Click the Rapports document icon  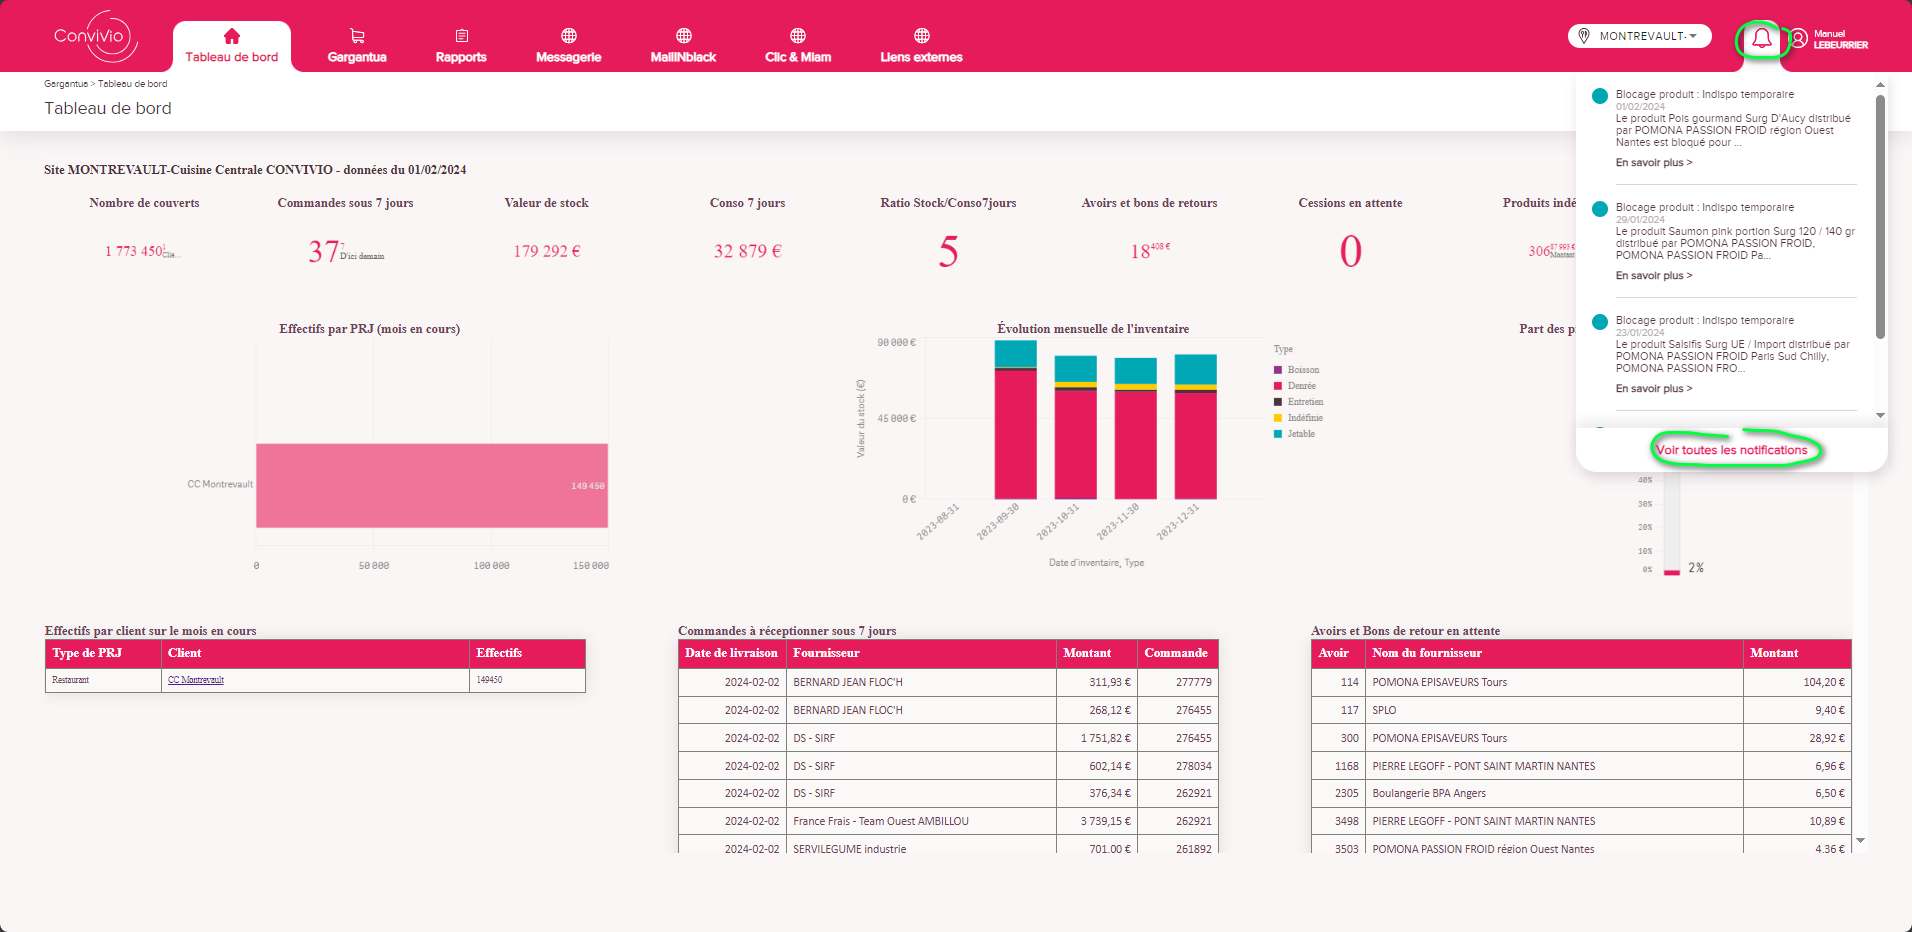coord(461,36)
